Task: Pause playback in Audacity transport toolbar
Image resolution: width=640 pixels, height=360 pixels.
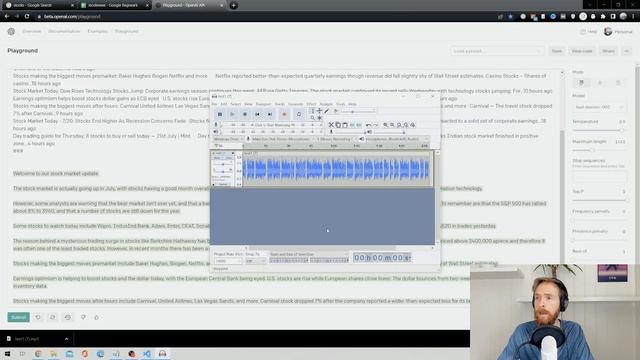Action: click(220, 114)
